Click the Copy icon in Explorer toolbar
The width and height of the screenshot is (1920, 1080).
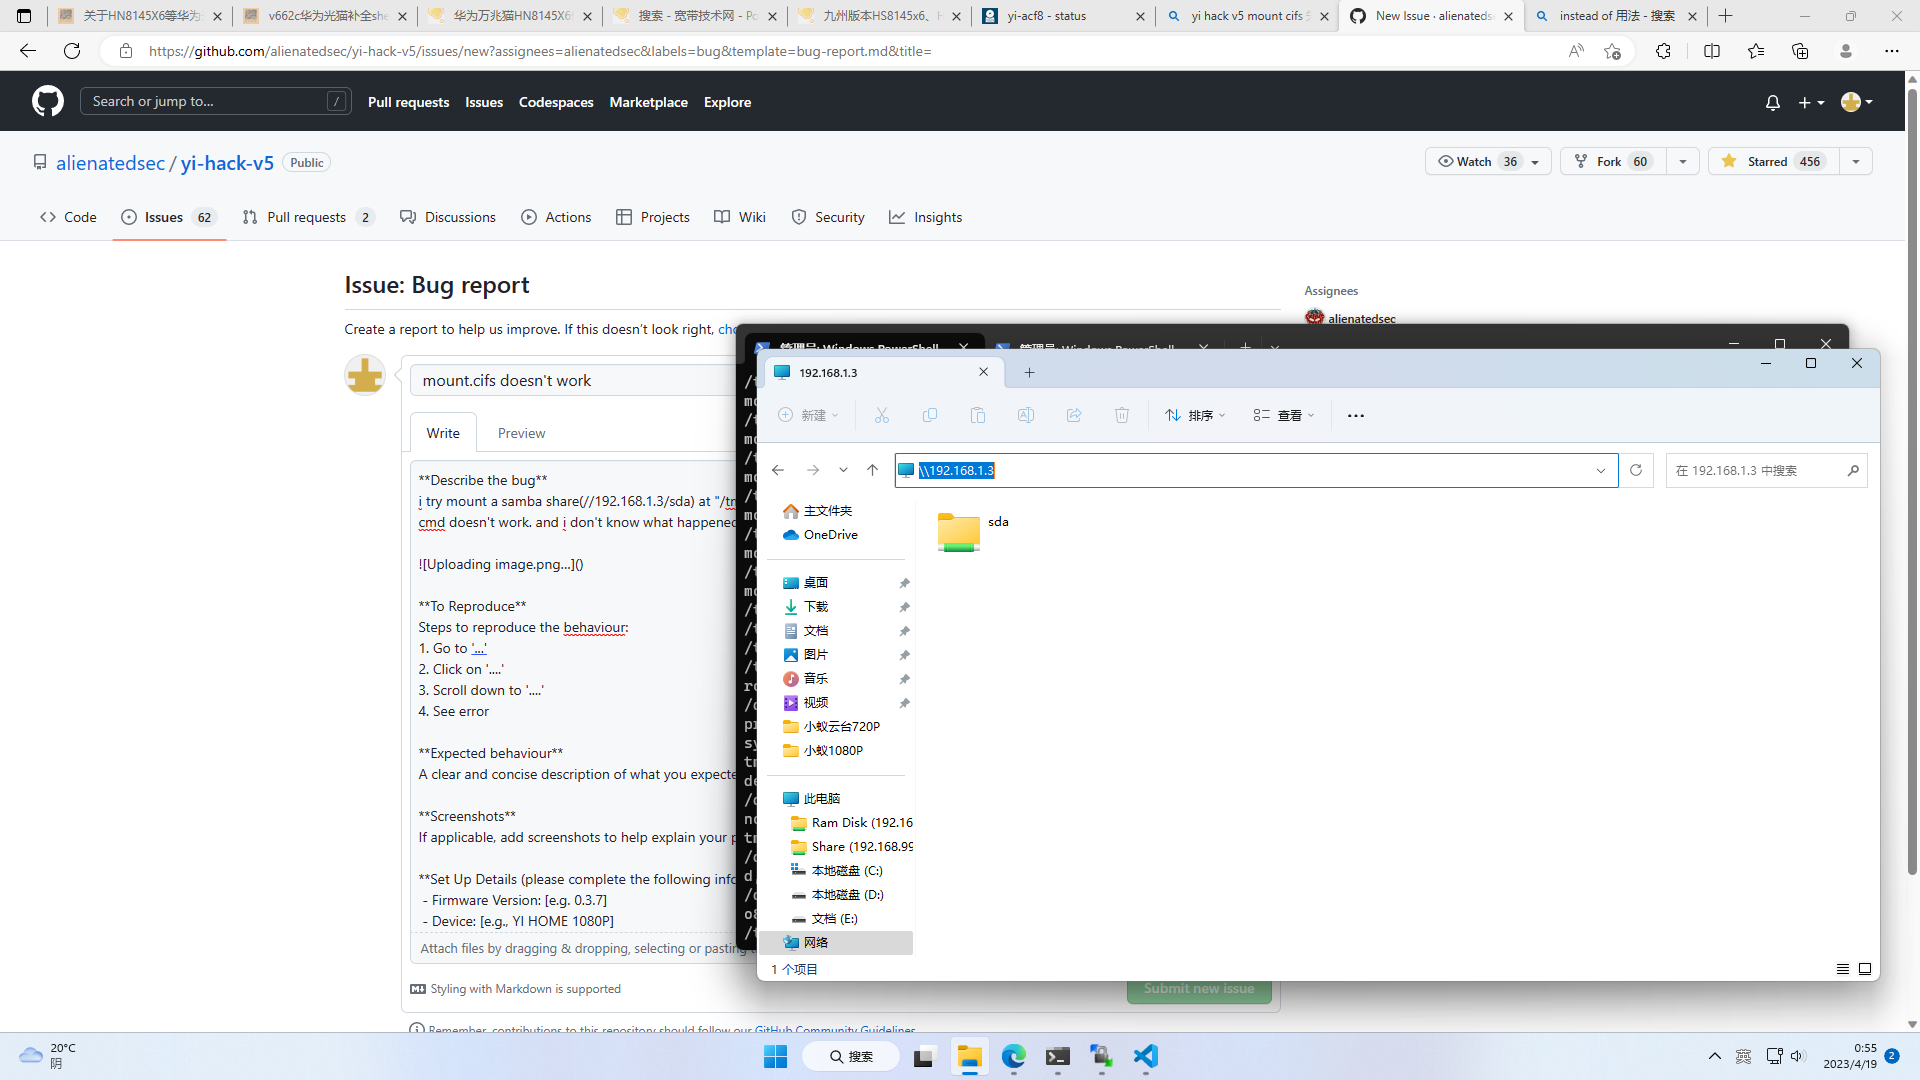point(929,415)
